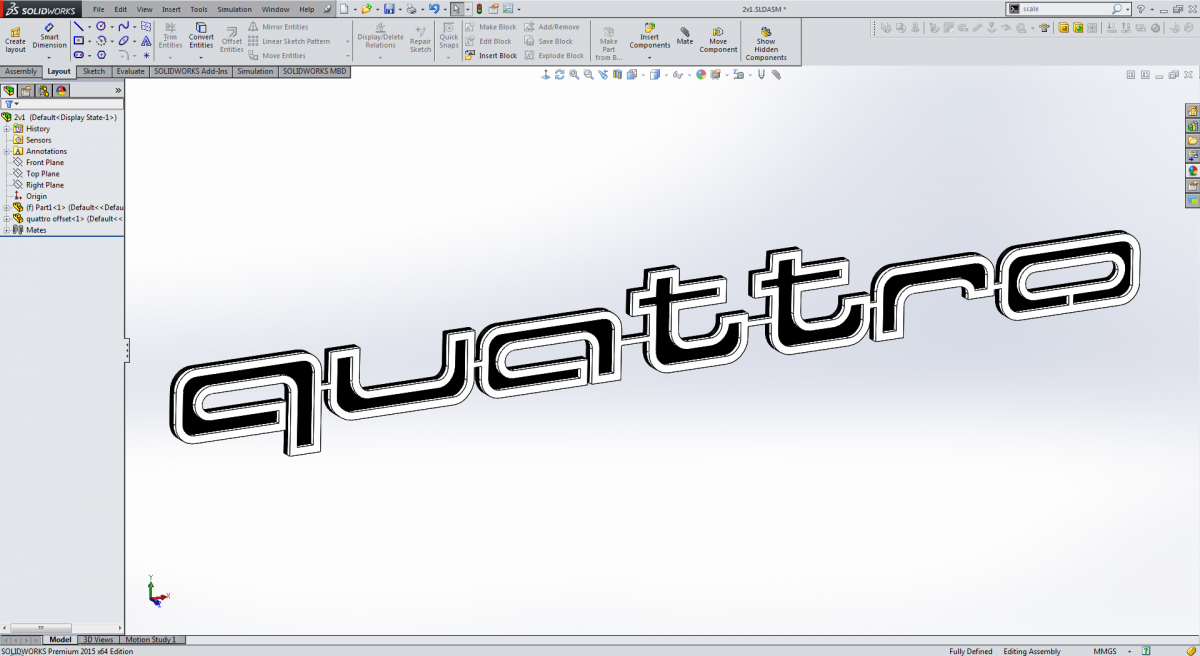Switch to the Evaluate tab
This screenshot has width=1200, height=656.
coord(130,72)
